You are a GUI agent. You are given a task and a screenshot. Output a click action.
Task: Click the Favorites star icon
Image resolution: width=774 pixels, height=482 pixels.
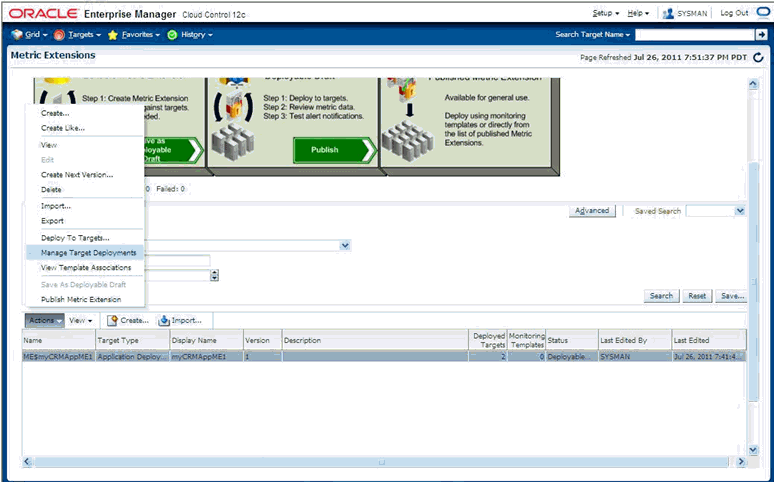click(x=113, y=35)
